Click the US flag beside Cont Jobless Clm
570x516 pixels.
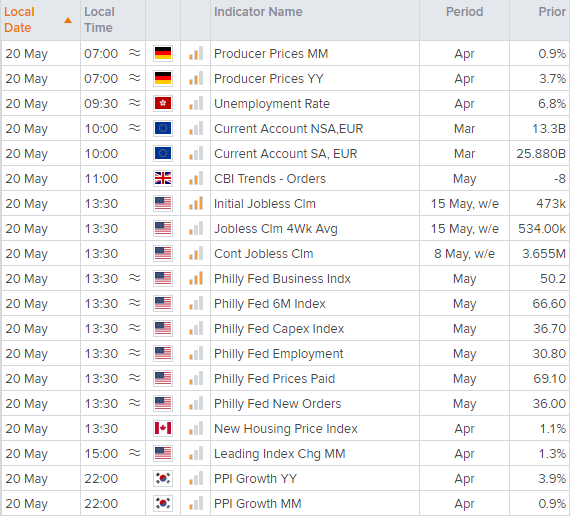tap(162, 253)
